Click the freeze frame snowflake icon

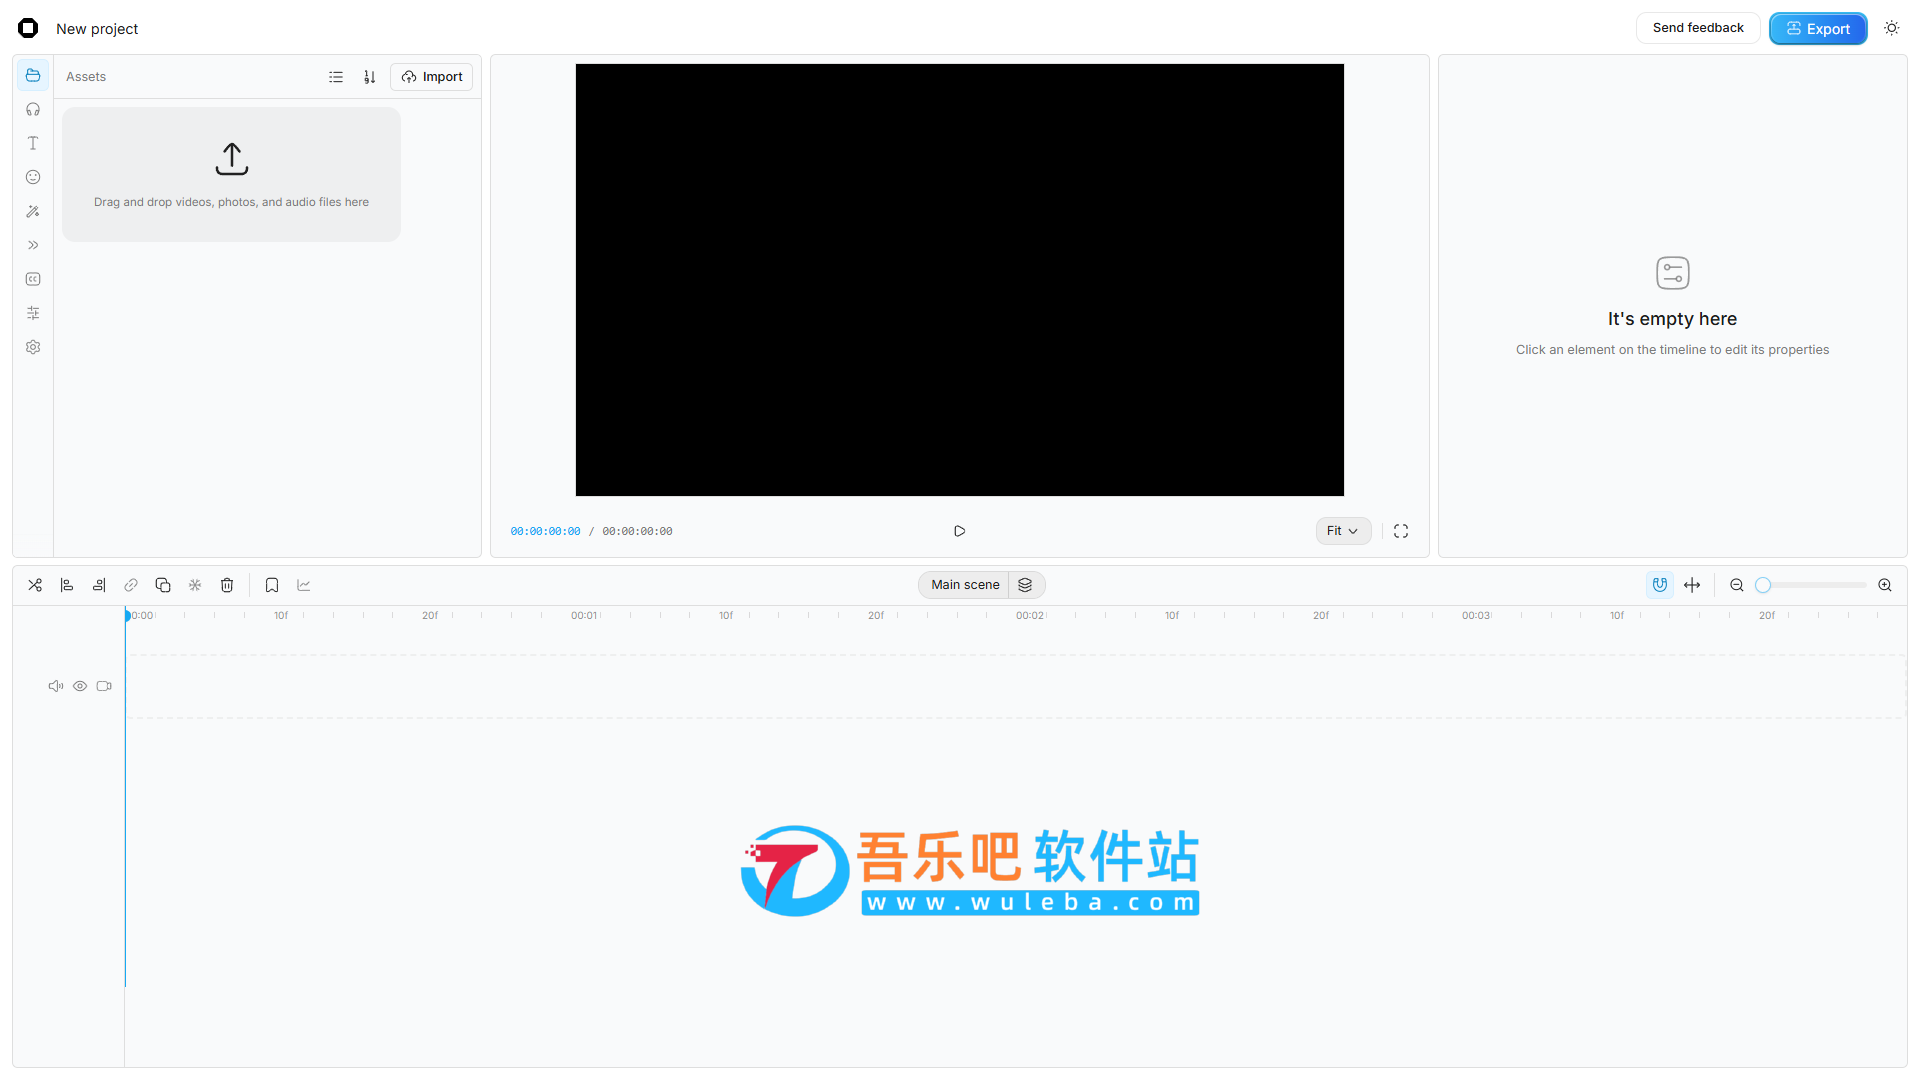point(195,585)
